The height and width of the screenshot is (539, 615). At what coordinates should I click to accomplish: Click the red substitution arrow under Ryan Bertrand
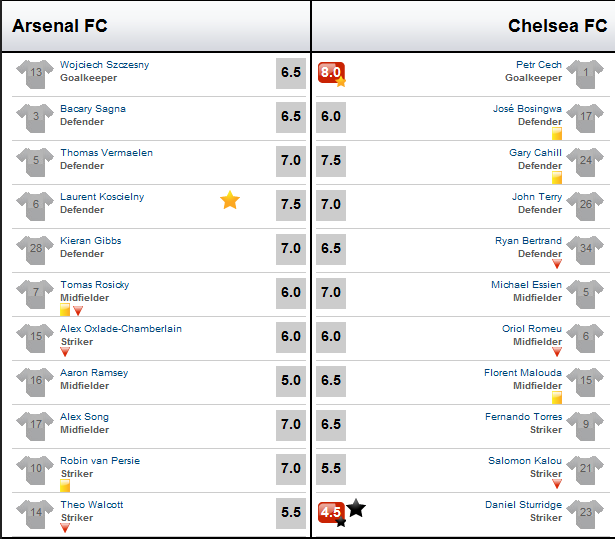coord(557,264)
